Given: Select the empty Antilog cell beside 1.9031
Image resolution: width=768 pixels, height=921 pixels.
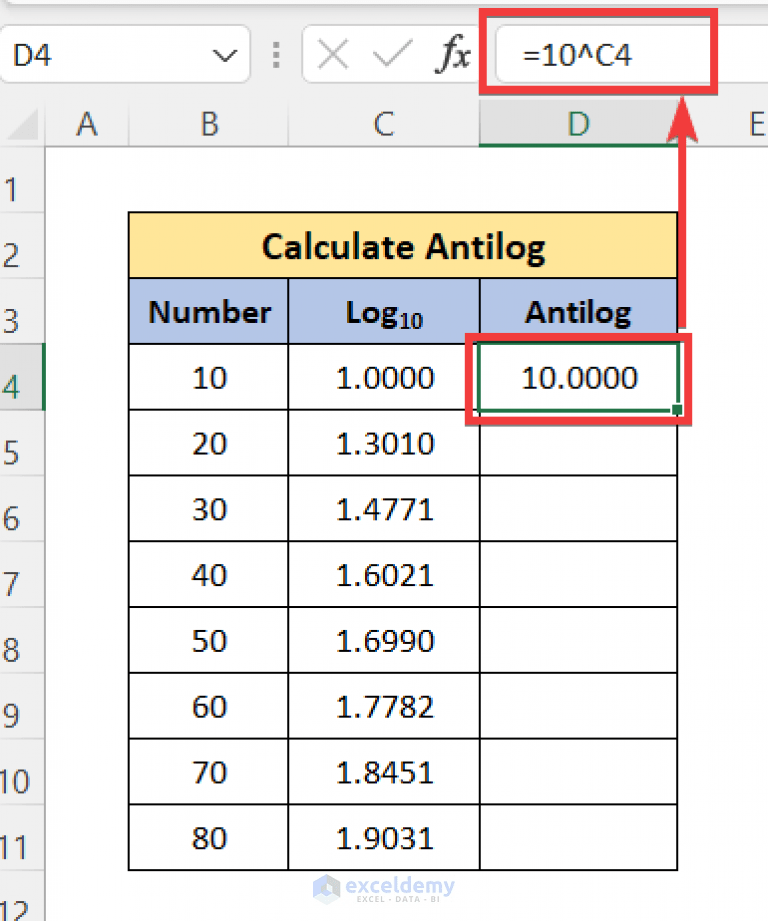Looking at the screenshot, I should point(578,838).
